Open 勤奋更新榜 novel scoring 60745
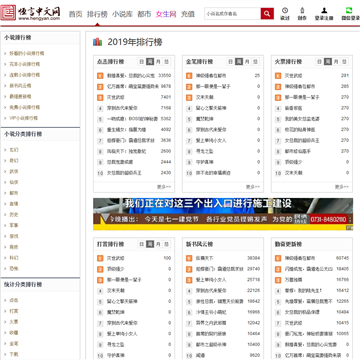The width and height of the screenshot is (360, 360). [x=300, y=258]
